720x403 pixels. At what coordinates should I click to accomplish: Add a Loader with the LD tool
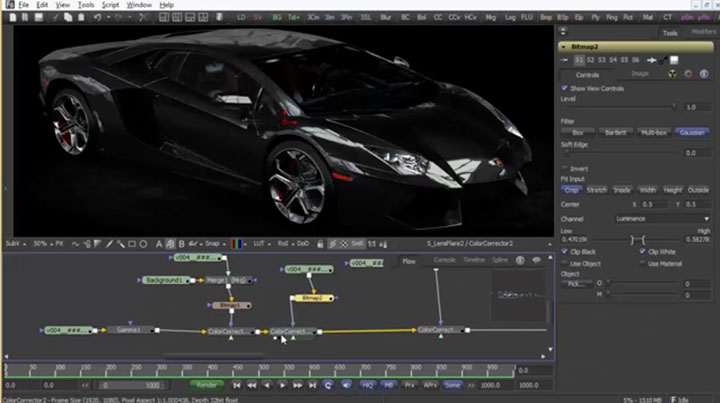[241, 17]
